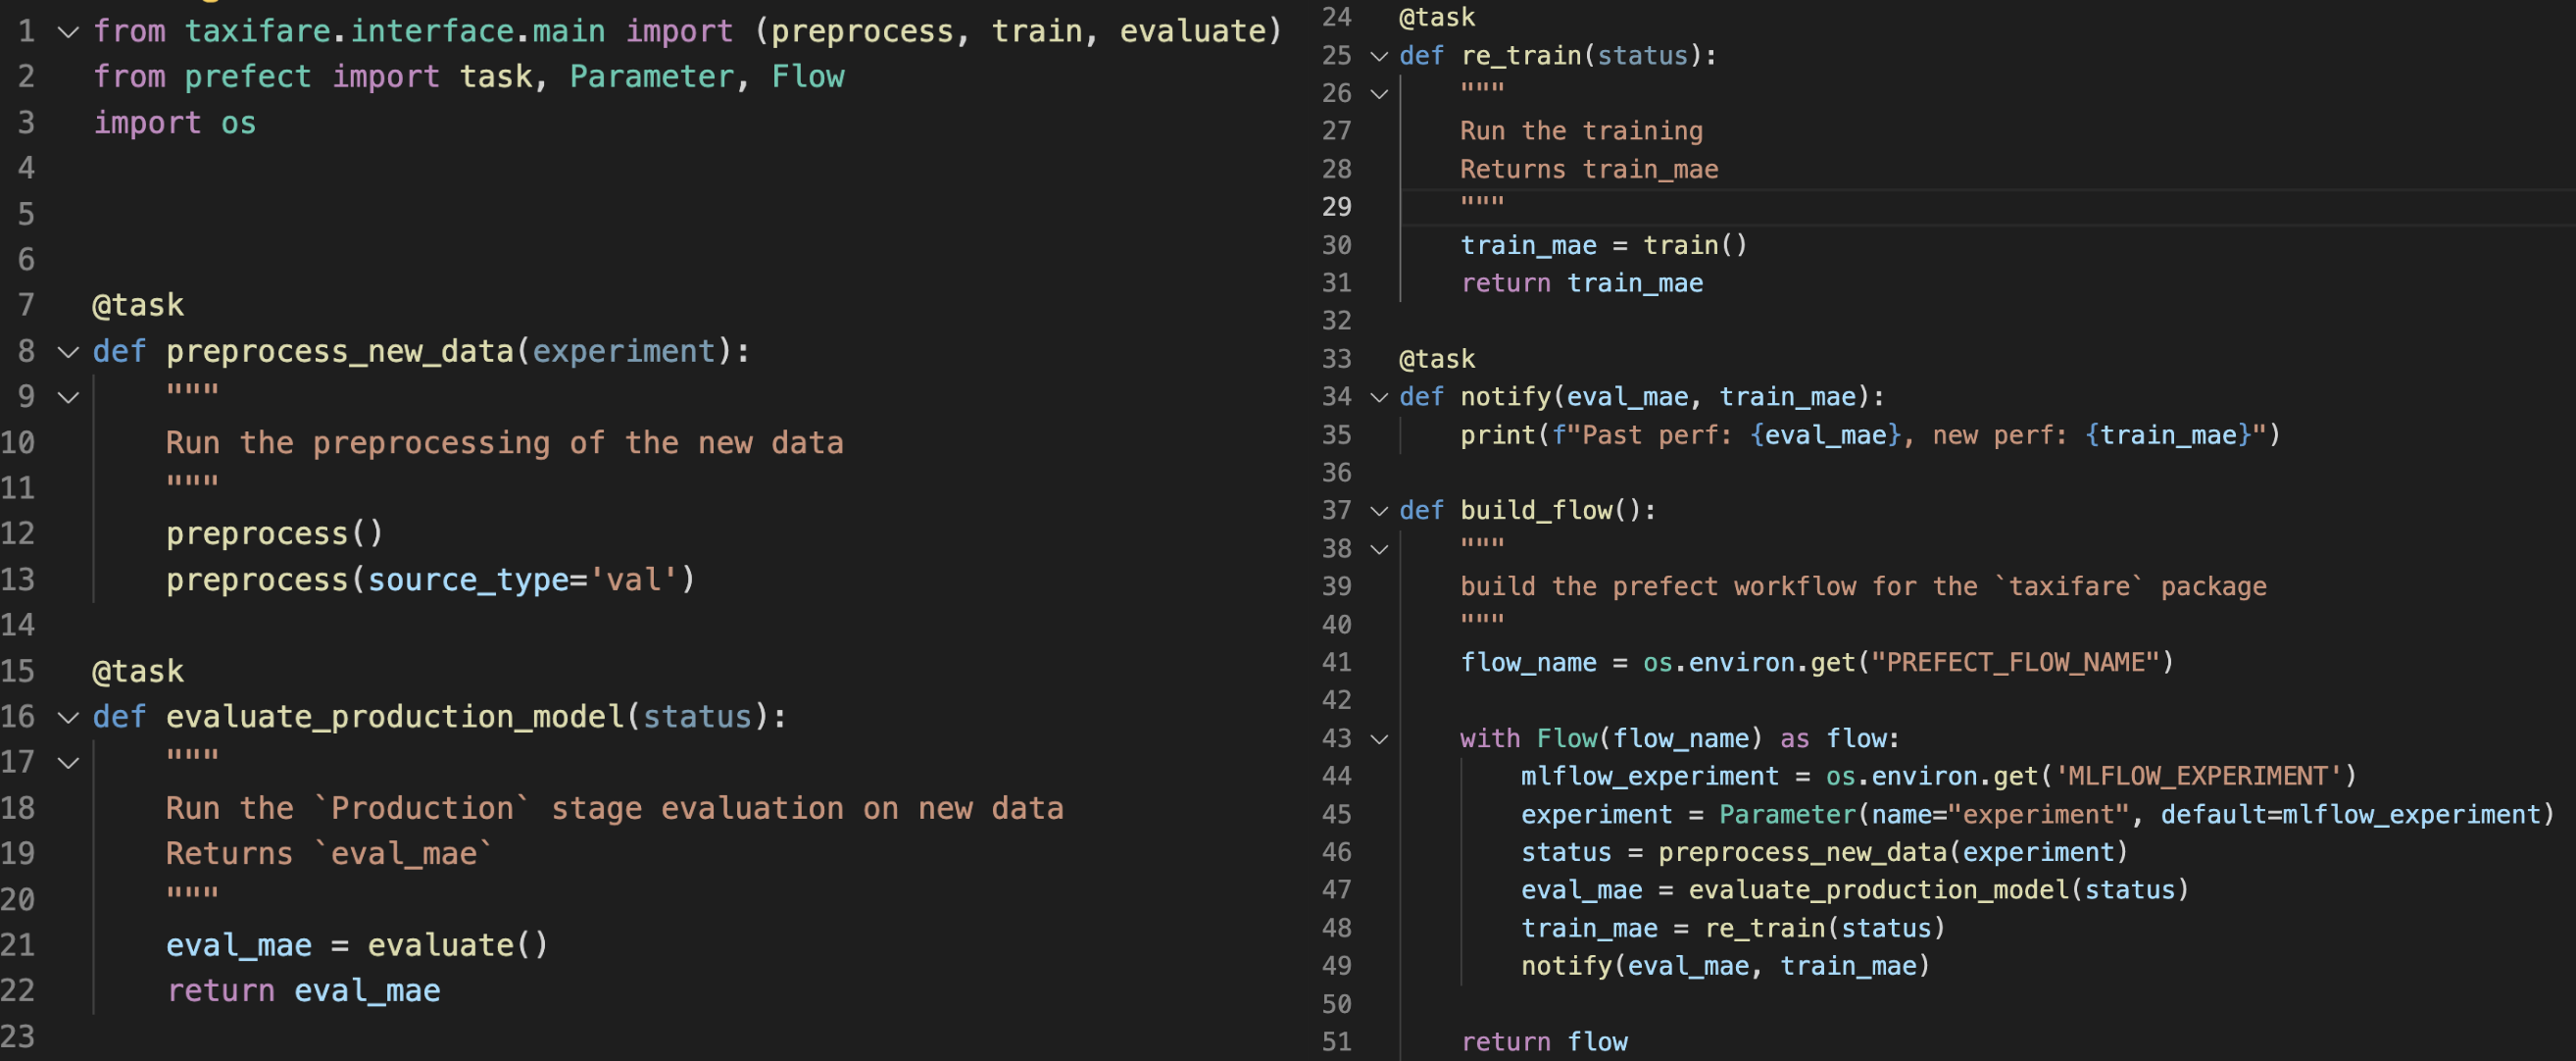Image resolution: width=2576 pixels, height=1061 pixels.
Task: Collapse build_flow function fold chevron at line 37
Action: (1379, 511)
